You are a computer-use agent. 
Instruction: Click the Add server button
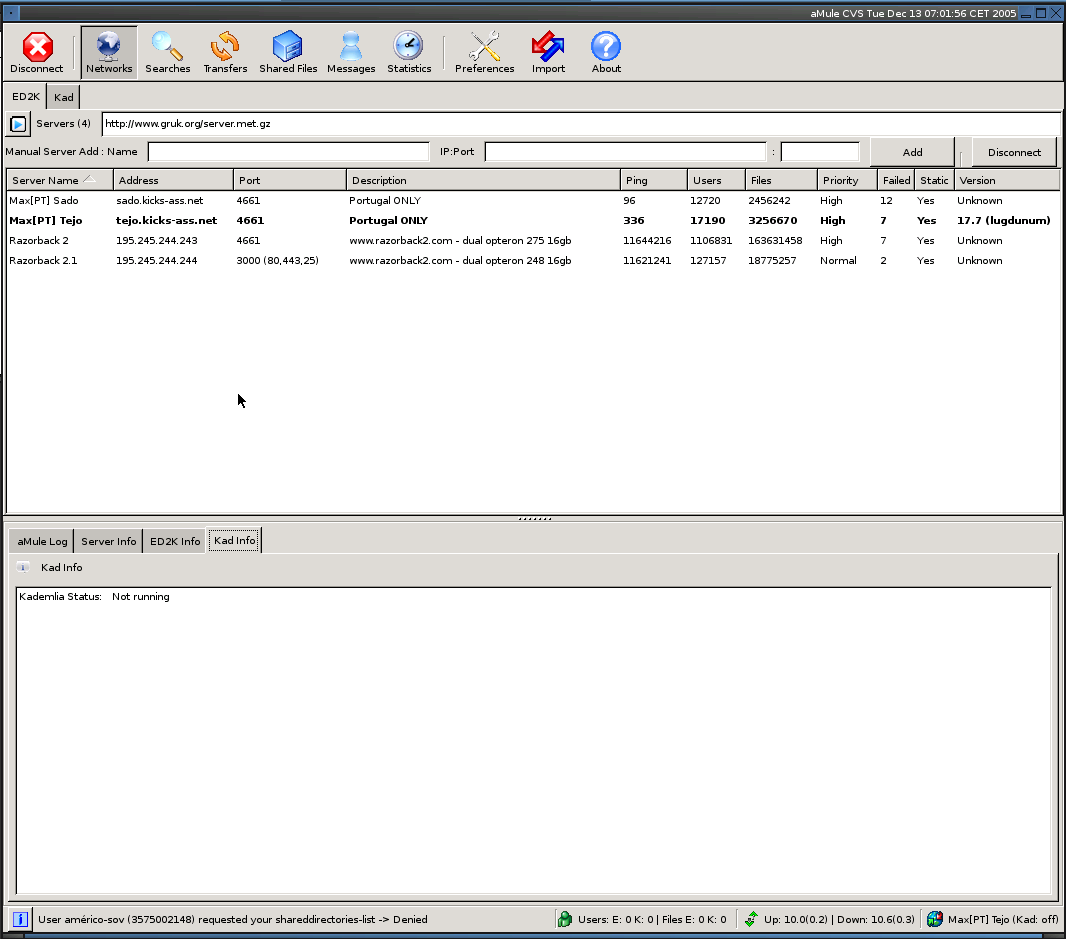912,152
